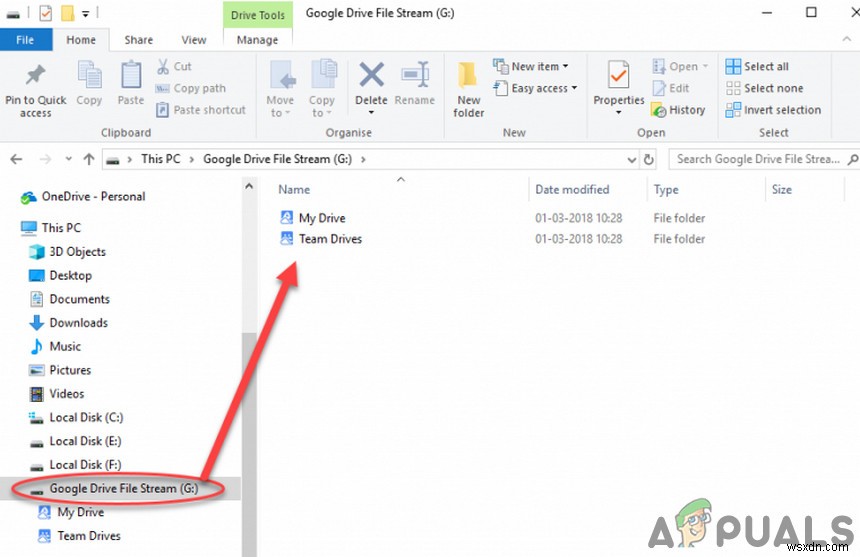Image resolution: width=860 pixels, height=557 pixels.
Task: Sort by the Size column header
Action: pyautogui.click(x=782, y=190)
